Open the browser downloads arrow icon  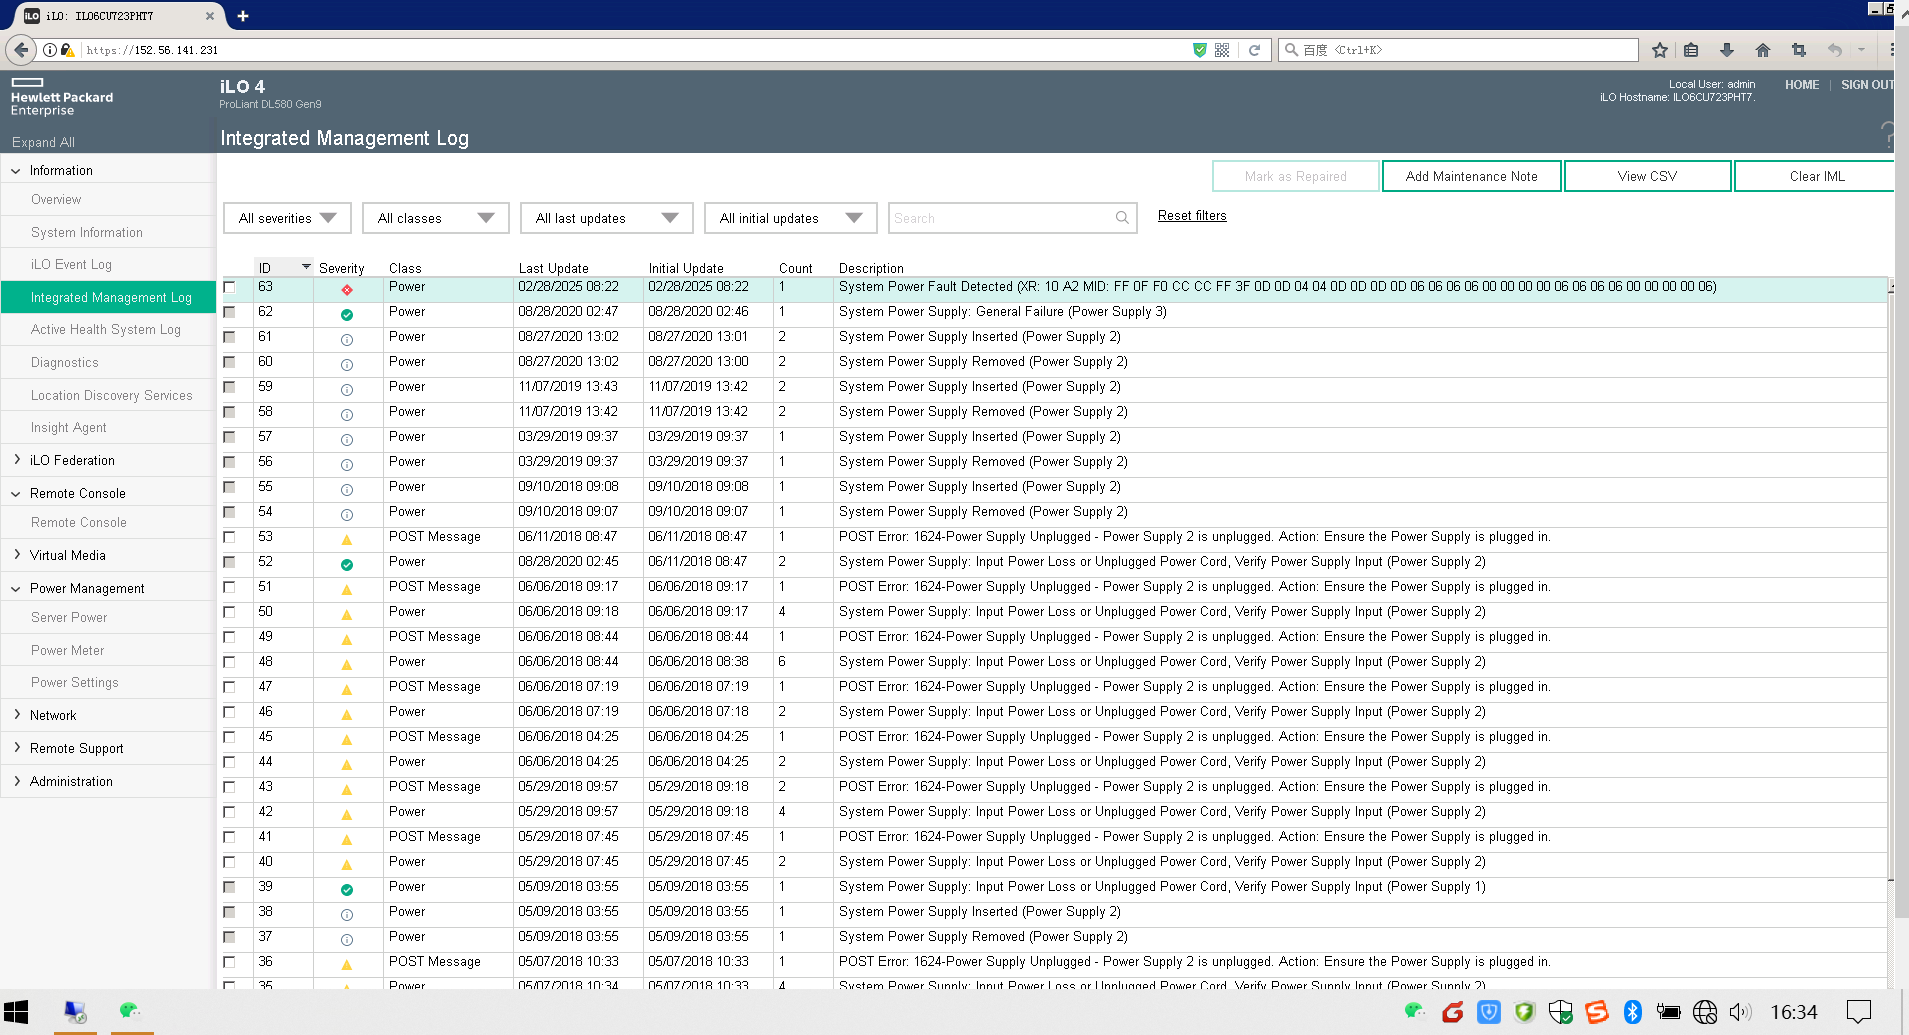(x=1726, y=50)
